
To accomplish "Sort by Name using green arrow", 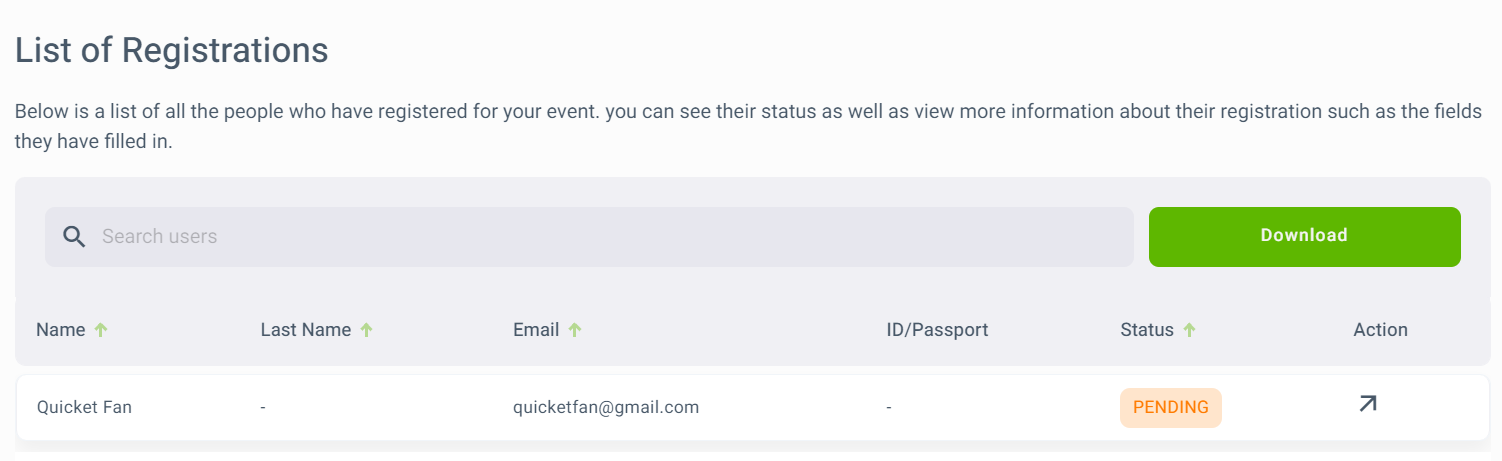I will pyautogui.click(x=100, y=330).
